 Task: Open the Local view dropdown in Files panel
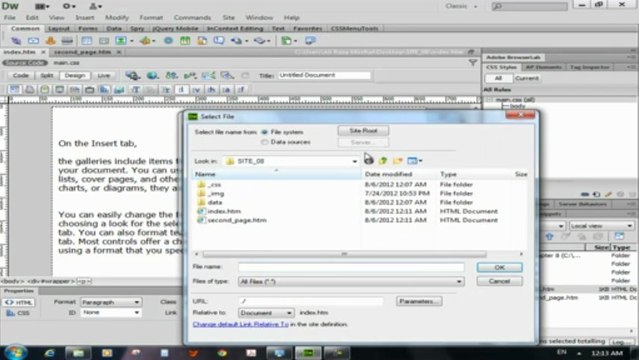601,226
